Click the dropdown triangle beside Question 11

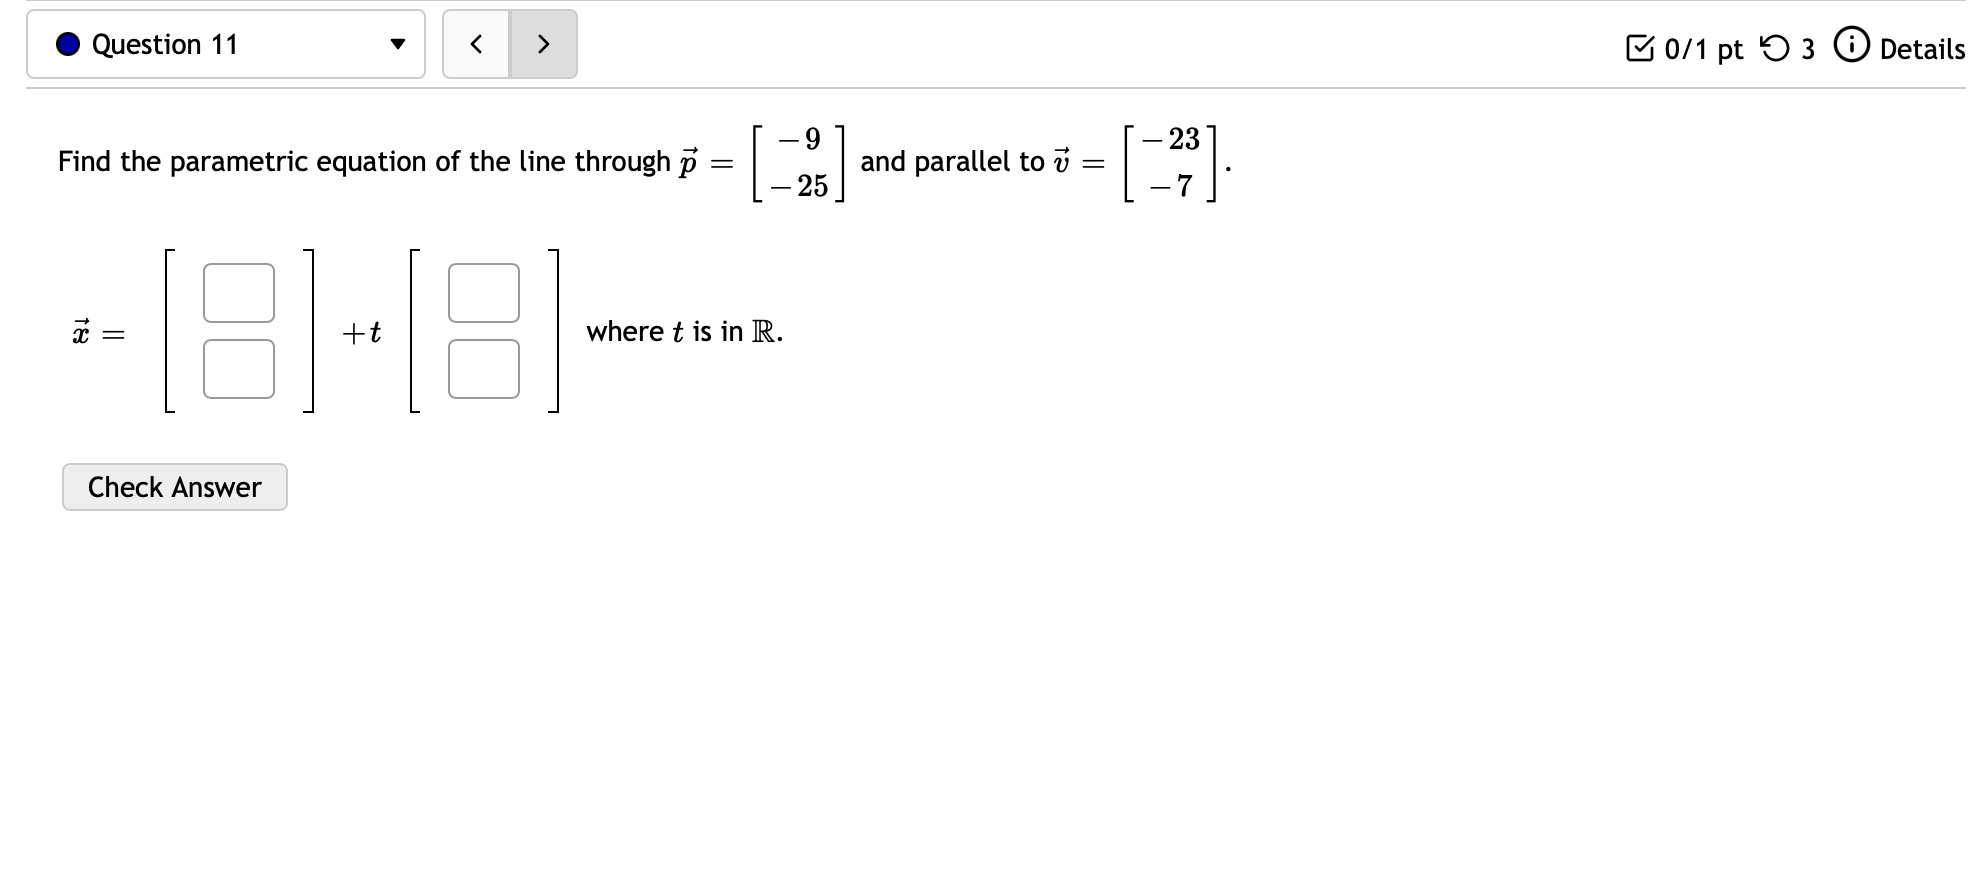pos(399,43)
